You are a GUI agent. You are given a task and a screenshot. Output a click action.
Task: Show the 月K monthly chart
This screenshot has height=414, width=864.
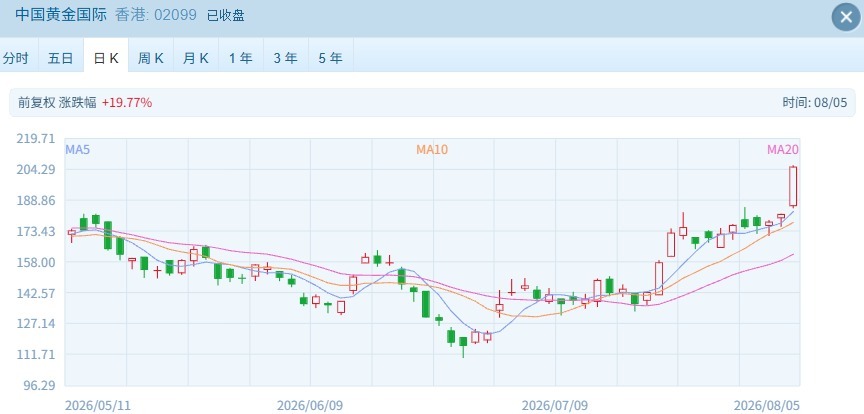tap(196, 58)
